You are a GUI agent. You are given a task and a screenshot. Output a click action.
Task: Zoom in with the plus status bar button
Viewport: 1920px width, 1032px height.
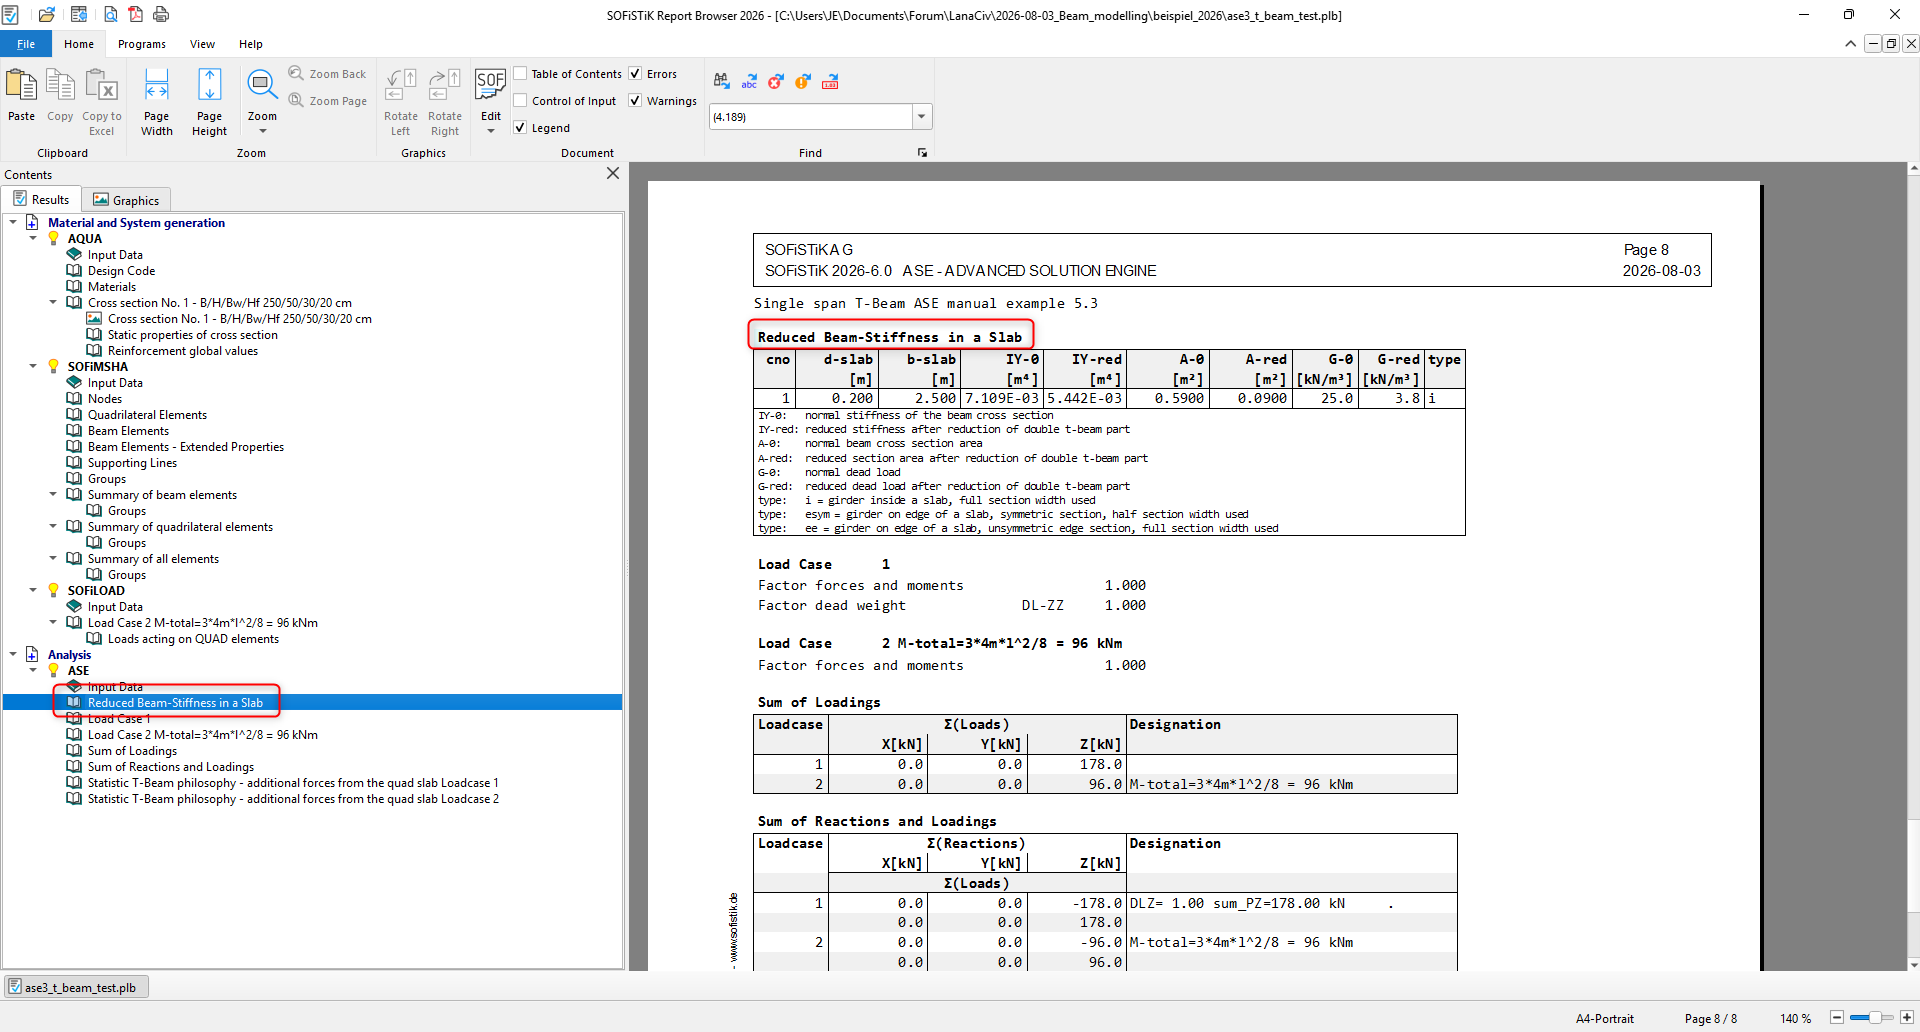click(1907, 1018)
